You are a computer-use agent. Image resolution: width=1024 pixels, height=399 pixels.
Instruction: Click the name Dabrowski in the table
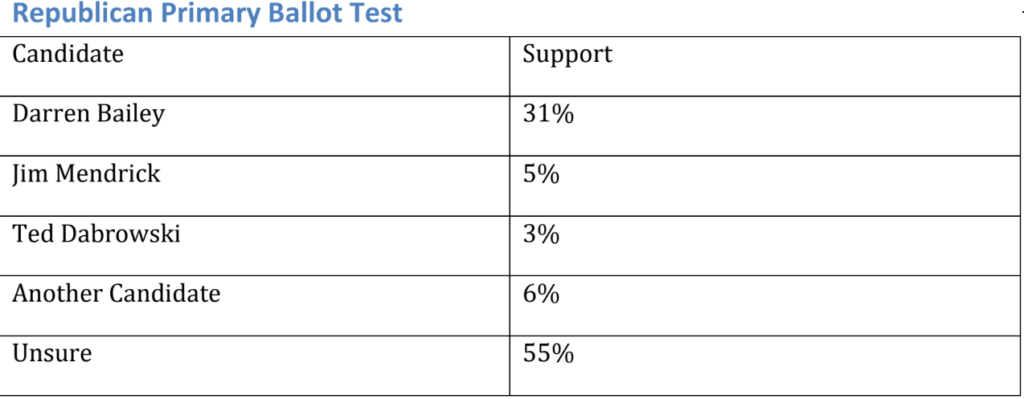click(121, 234)
